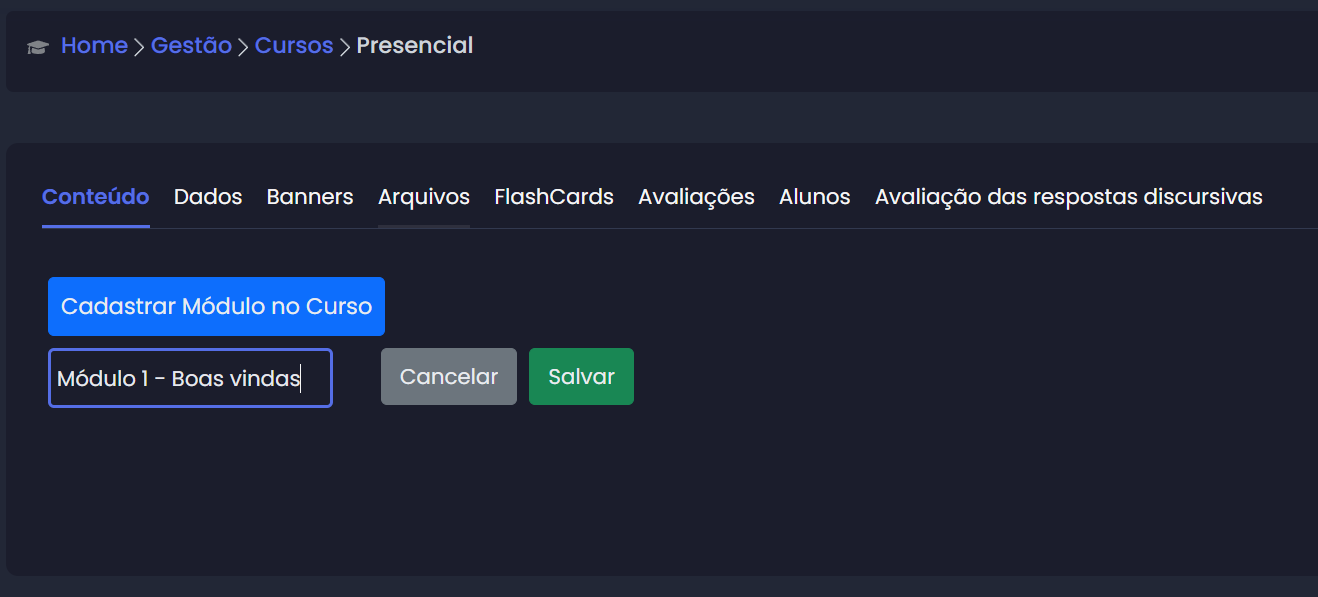The image size is (1318, 597).
Task: Click the chevron between Gestão and Cursos
Action: point(243,47)
